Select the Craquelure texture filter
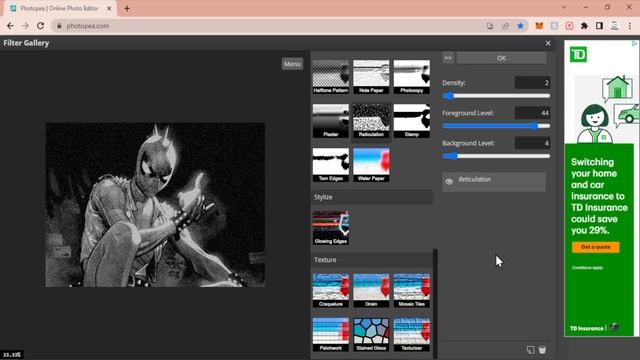640x360 pixels. point(331,291)
